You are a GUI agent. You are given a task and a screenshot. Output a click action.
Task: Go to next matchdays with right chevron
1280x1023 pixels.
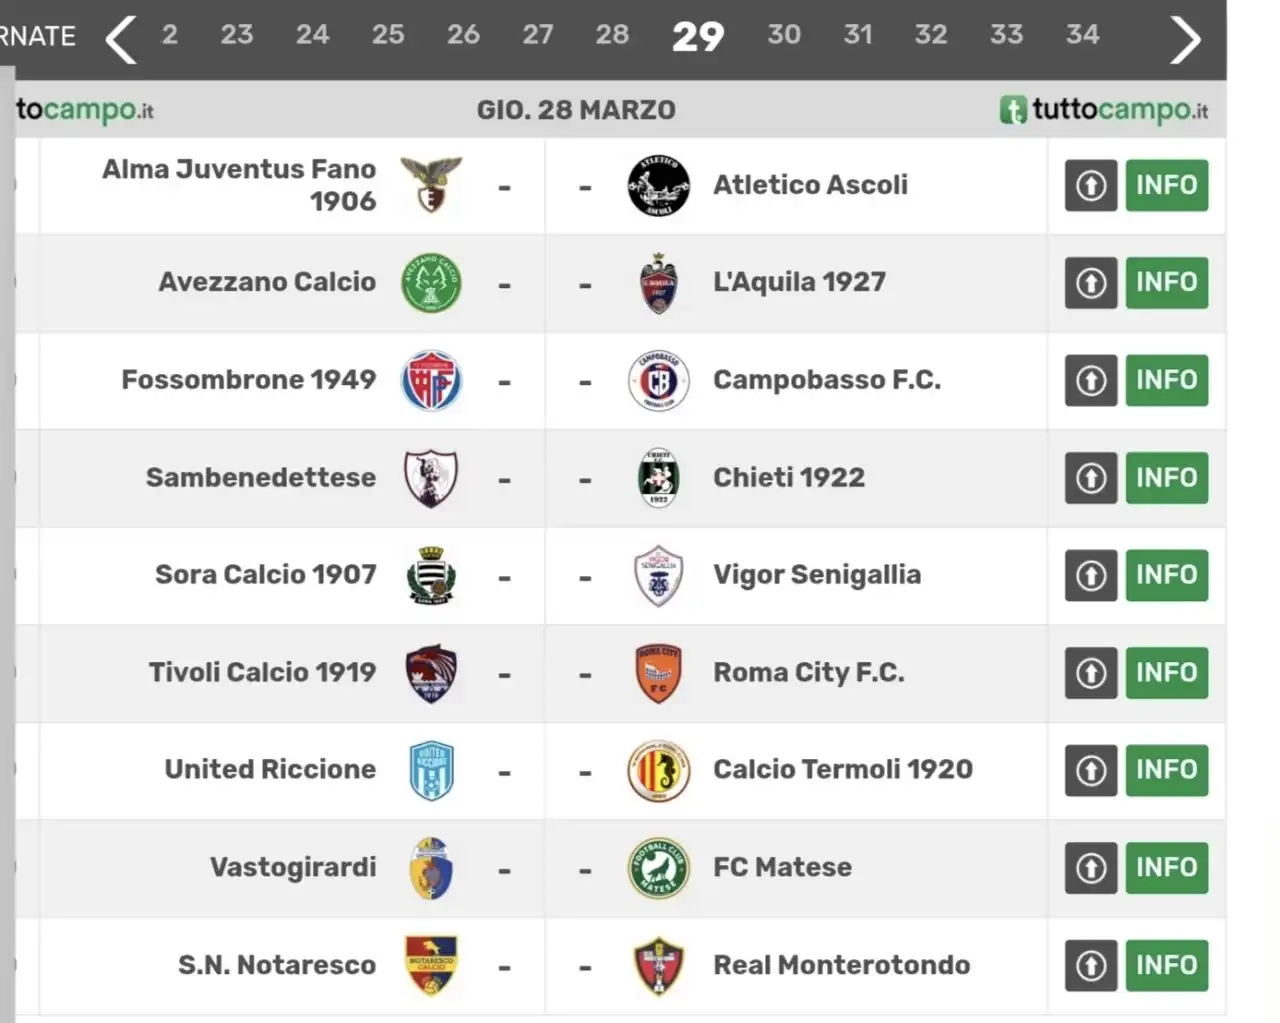click(x=1185, y=40)
